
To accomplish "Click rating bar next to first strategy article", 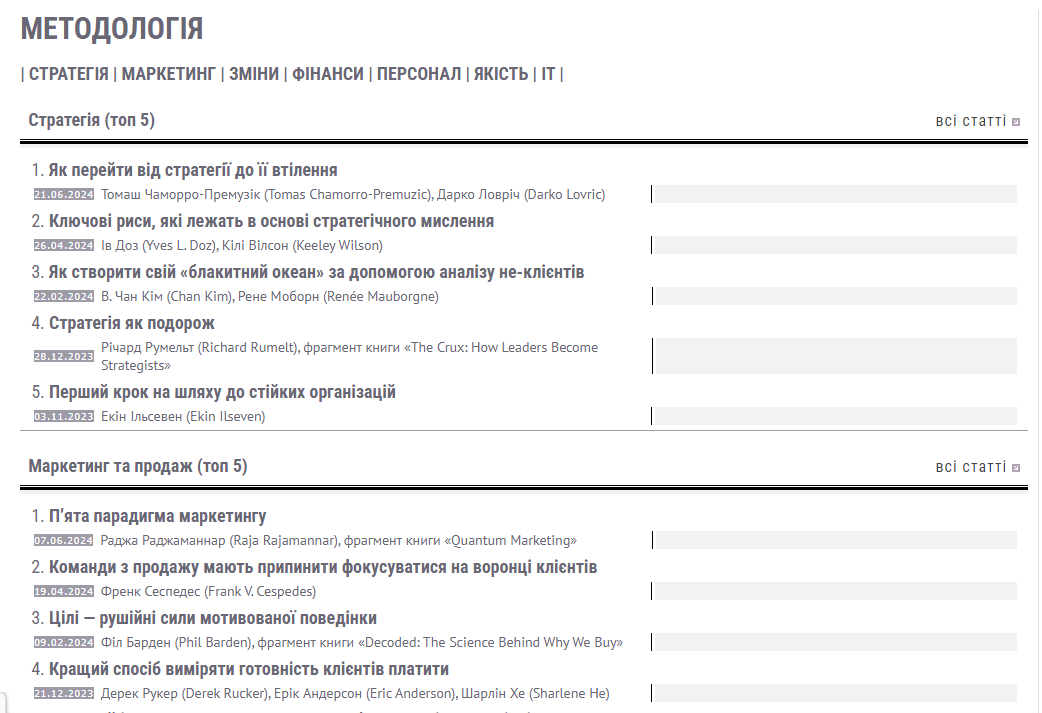I will click(834, 194).
